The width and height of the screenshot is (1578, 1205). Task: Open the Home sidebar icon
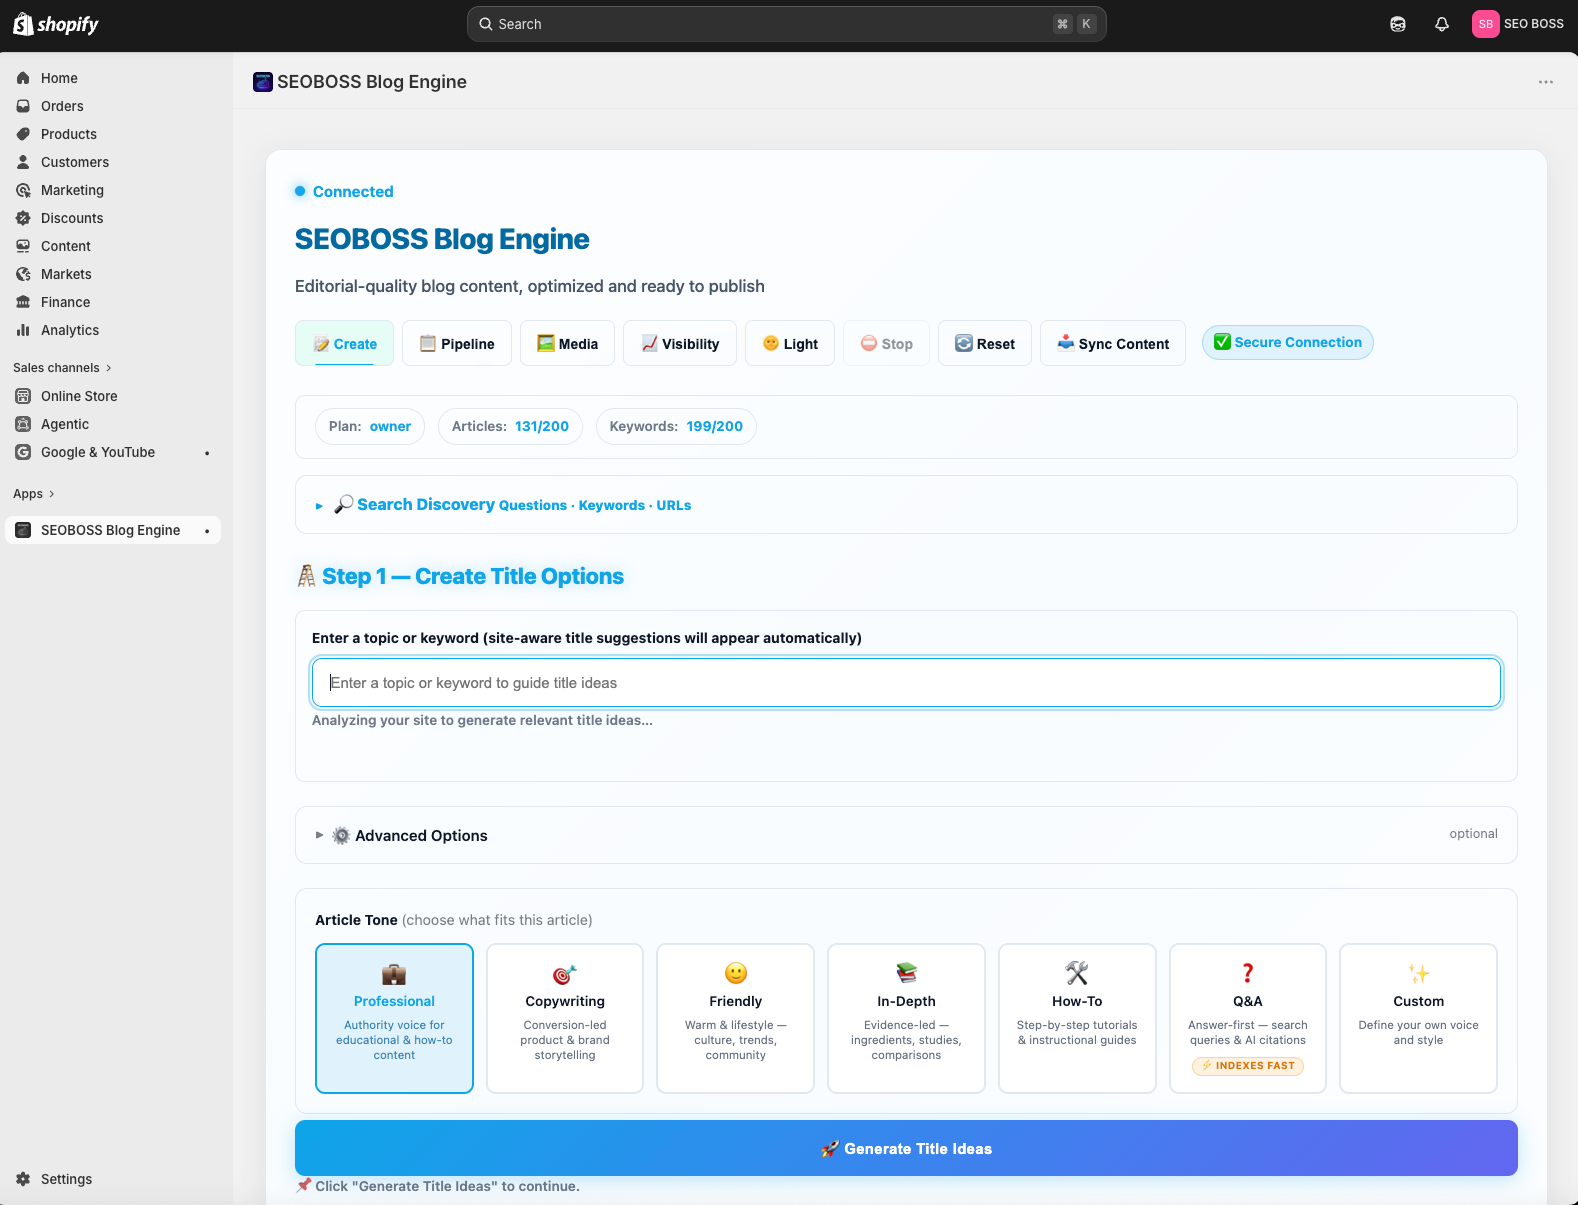coord(23,78)
